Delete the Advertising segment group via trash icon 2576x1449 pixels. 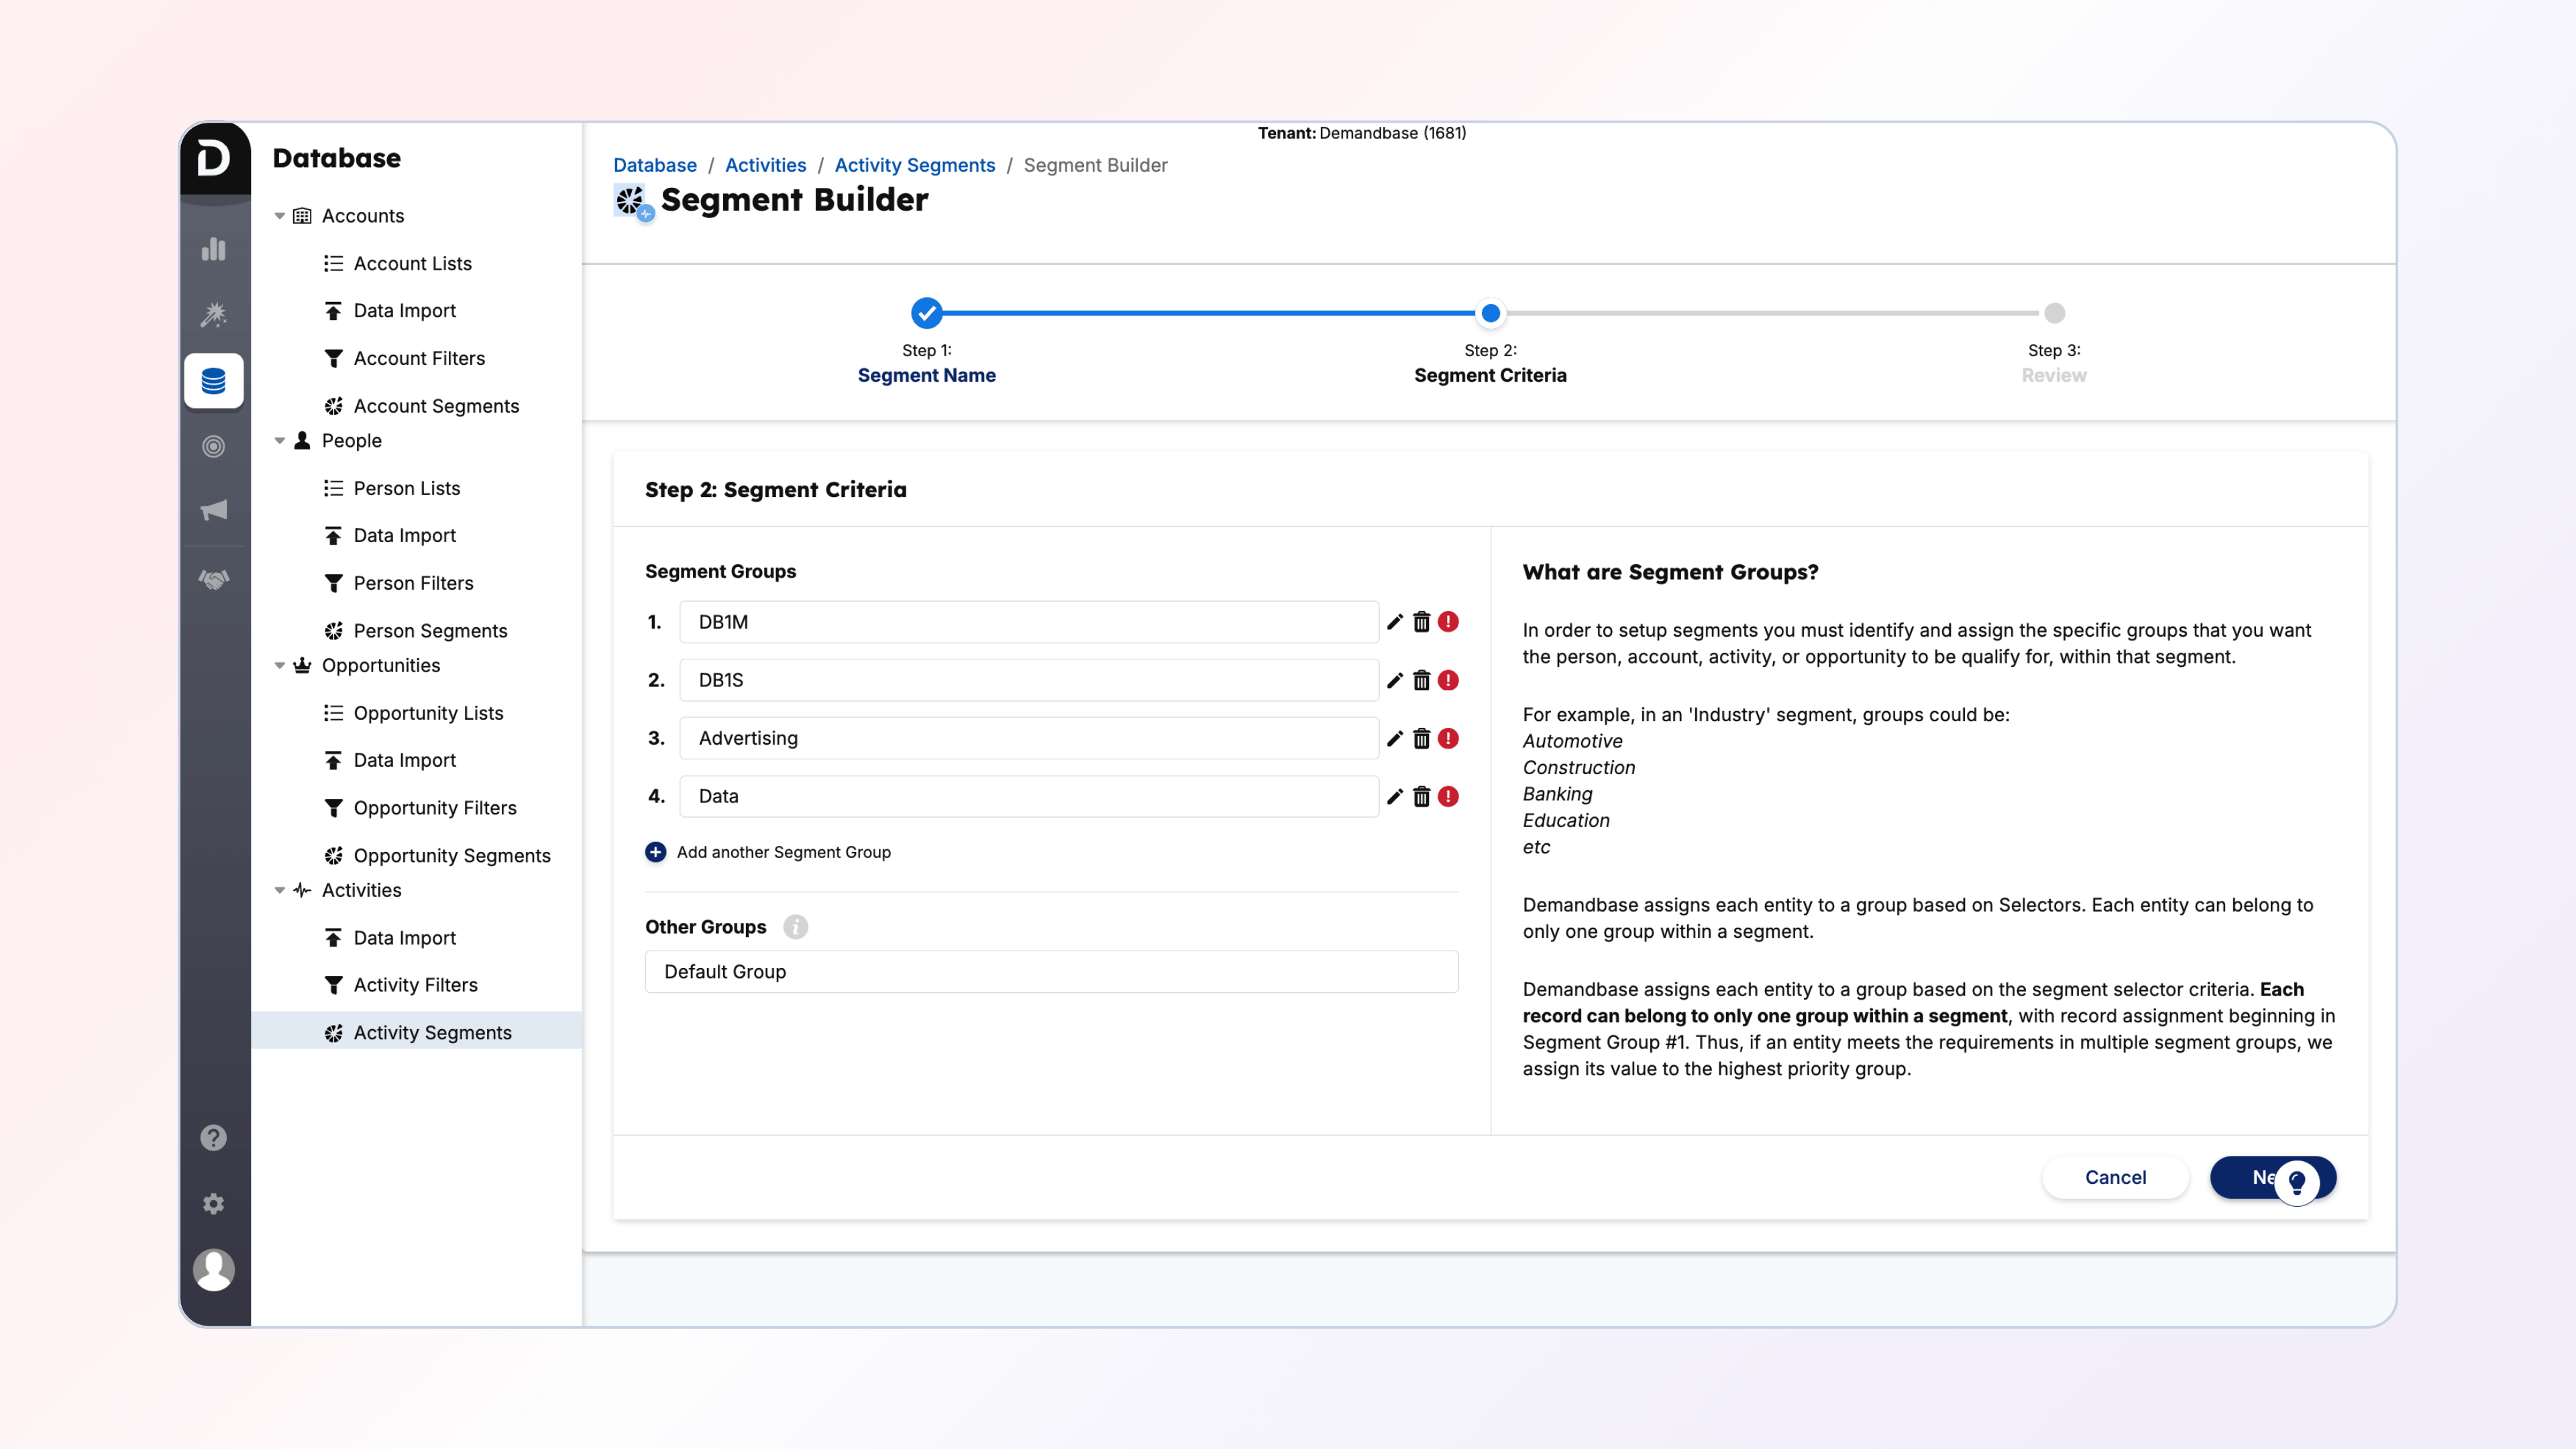(1421, 738)
